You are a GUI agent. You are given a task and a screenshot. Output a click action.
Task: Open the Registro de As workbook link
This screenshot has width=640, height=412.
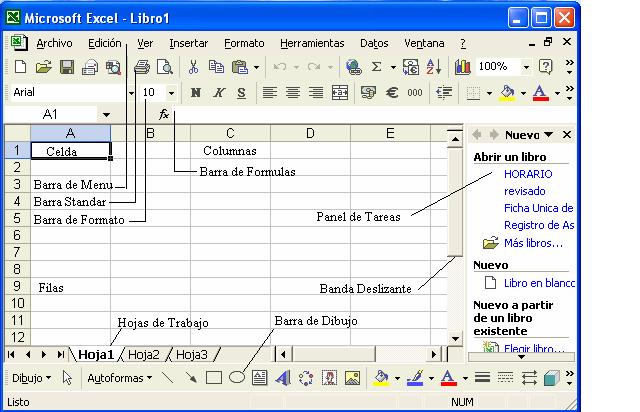coord(539,225)
